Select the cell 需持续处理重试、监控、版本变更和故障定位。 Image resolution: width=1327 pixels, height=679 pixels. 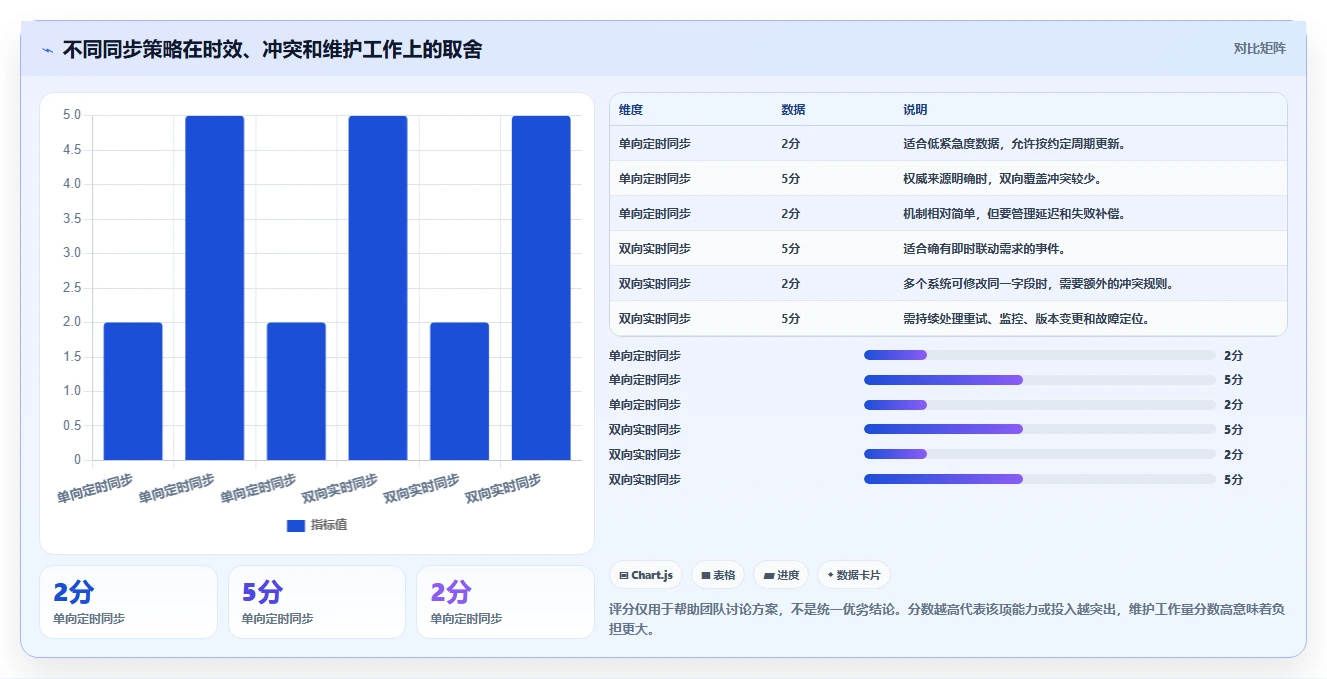point(1026,319)
